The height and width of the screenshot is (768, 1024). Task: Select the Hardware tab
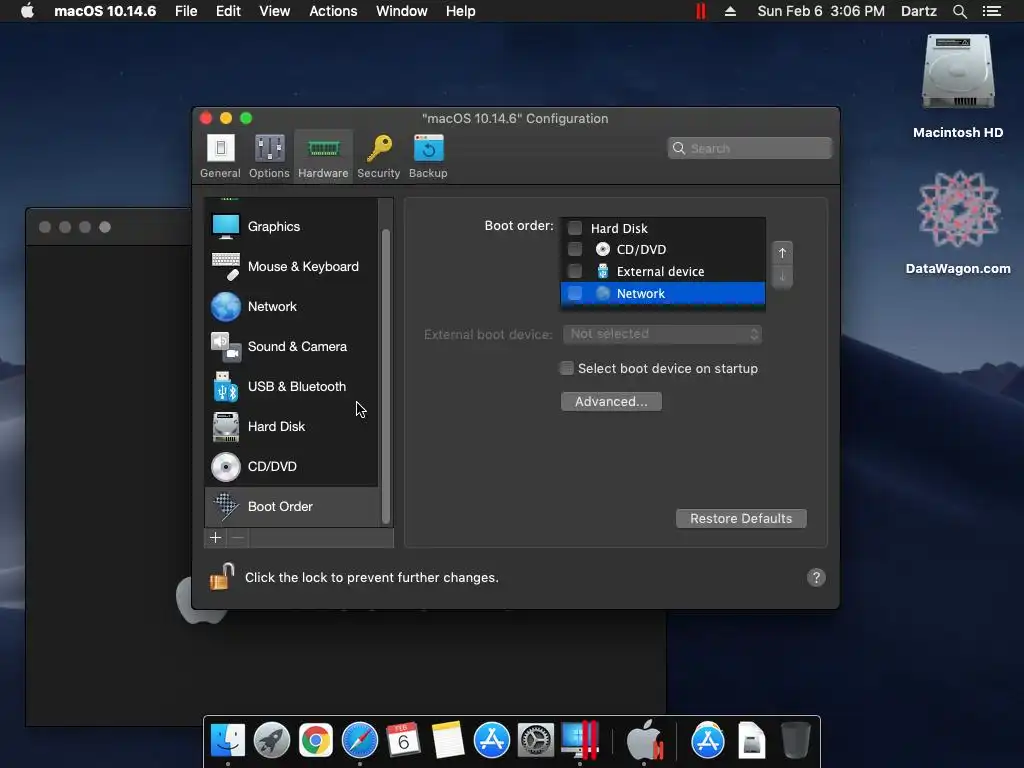click(323, 156)
